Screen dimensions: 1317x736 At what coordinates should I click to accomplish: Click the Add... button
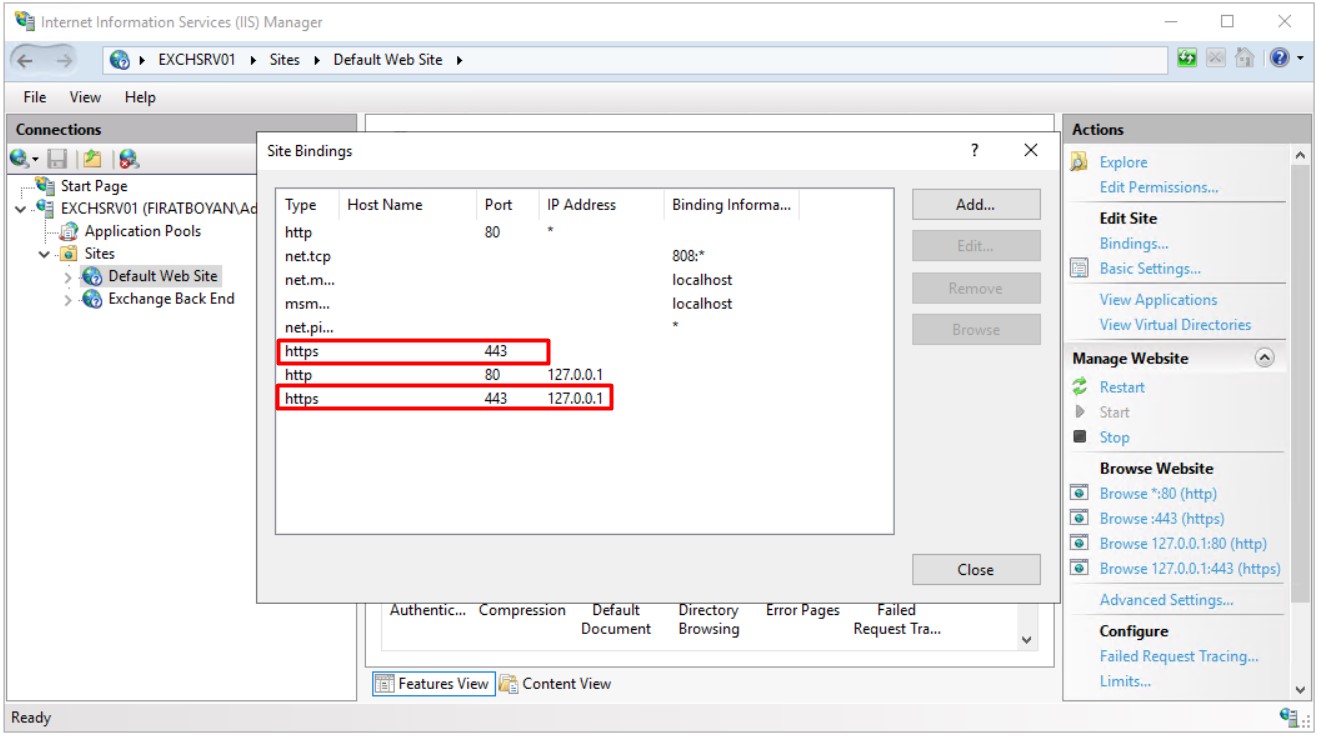[976, 205]
